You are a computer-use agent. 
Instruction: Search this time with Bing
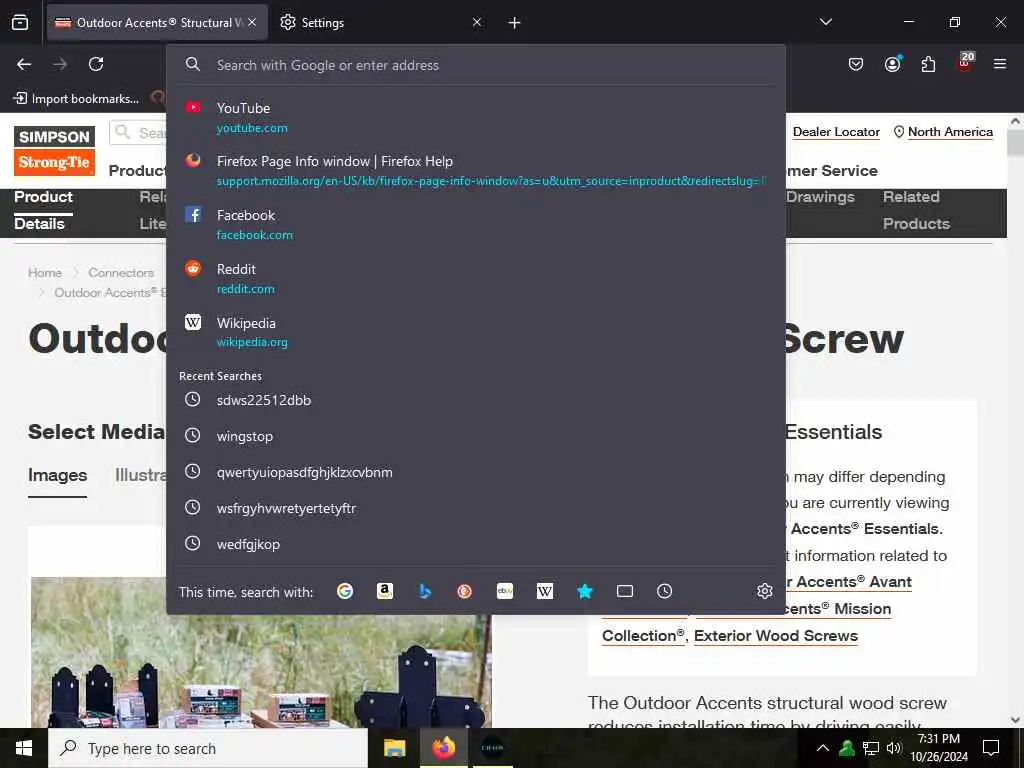(x=425, y=592)
